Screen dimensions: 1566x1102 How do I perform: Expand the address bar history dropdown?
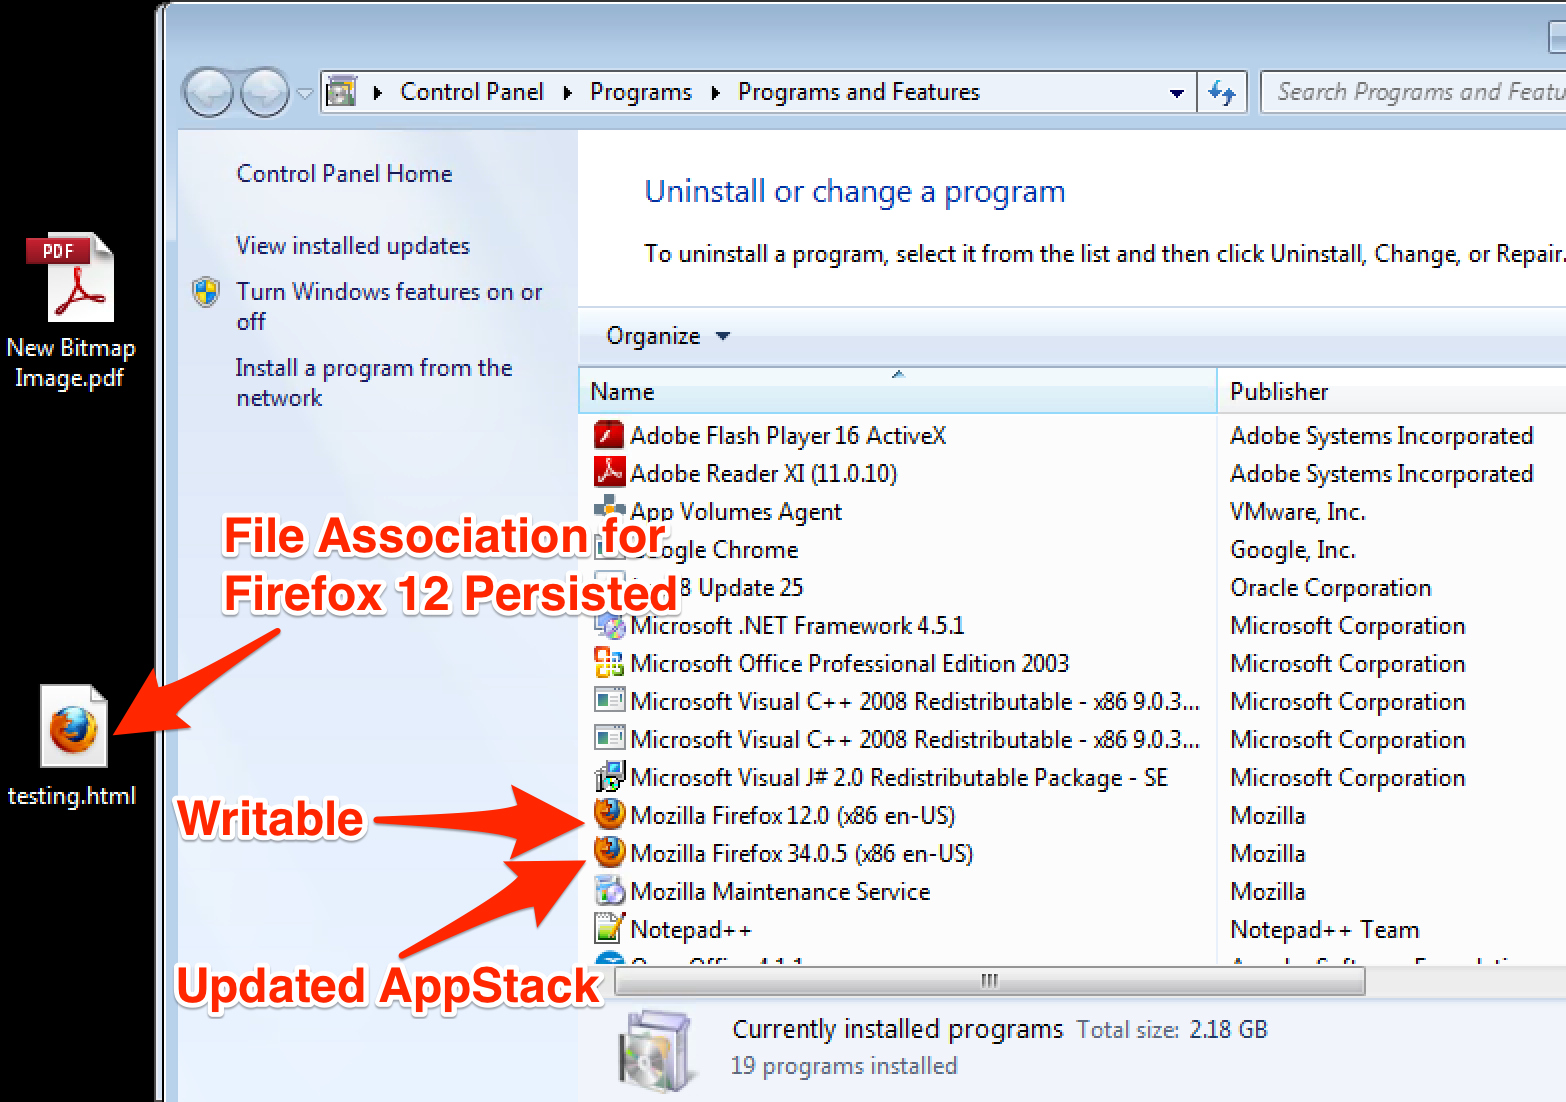click(x=1176, y=93)
